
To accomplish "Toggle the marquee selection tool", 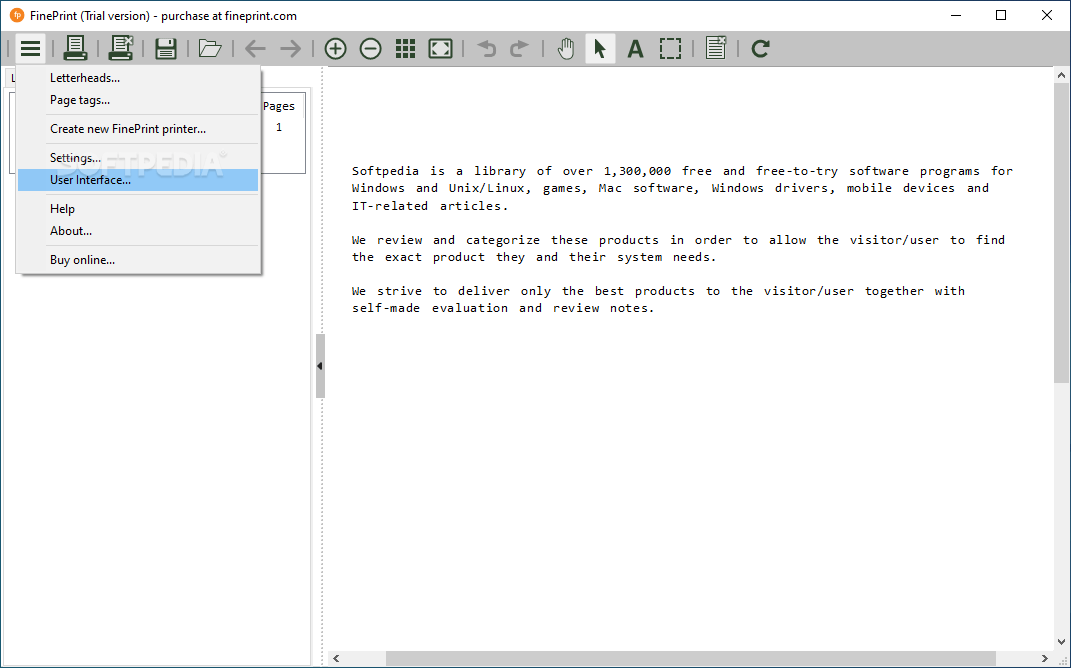I will [670, 47].
